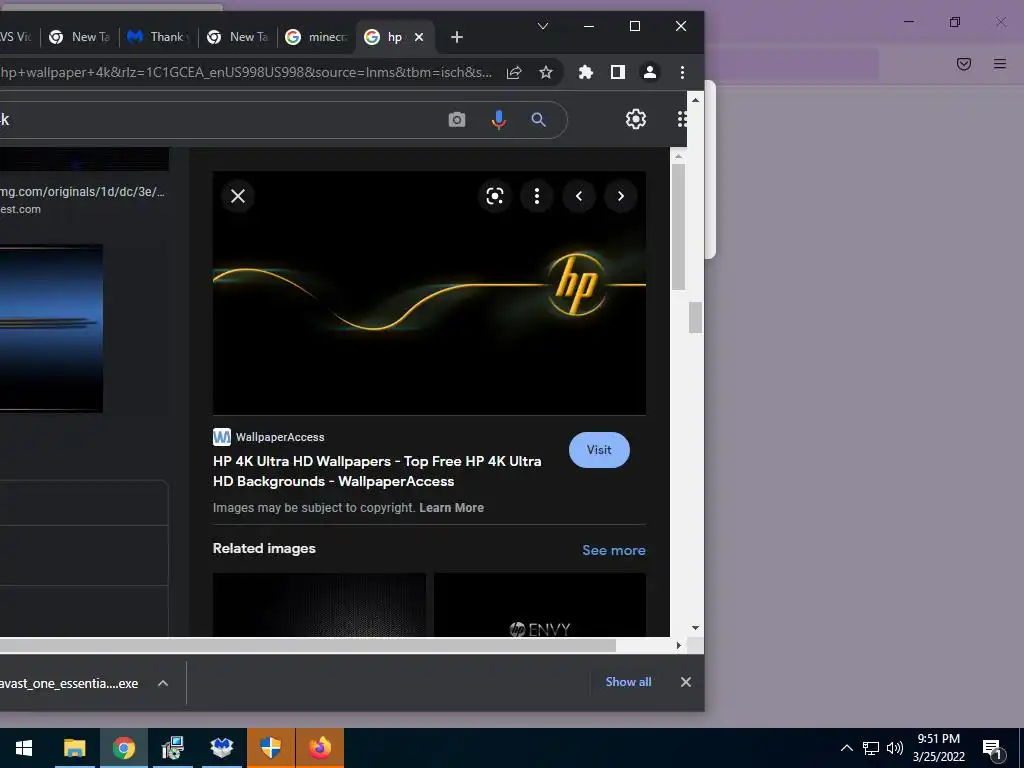This screenshot has height=768, width=1024.
Task: Bookmark this tab with star icon
Action: pos(546,72)
